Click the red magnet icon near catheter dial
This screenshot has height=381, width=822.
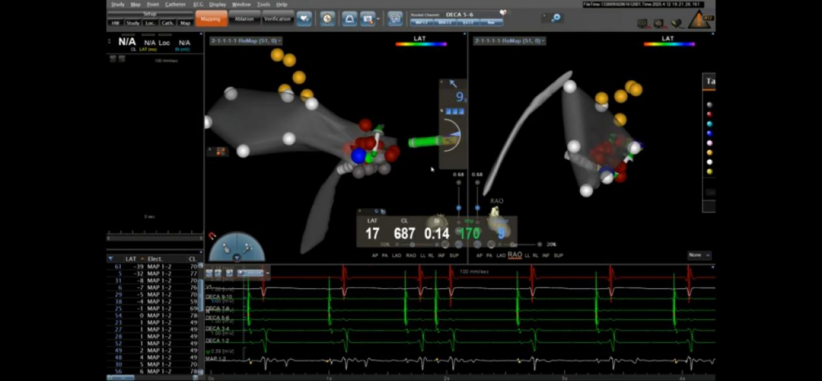[212, 236]
